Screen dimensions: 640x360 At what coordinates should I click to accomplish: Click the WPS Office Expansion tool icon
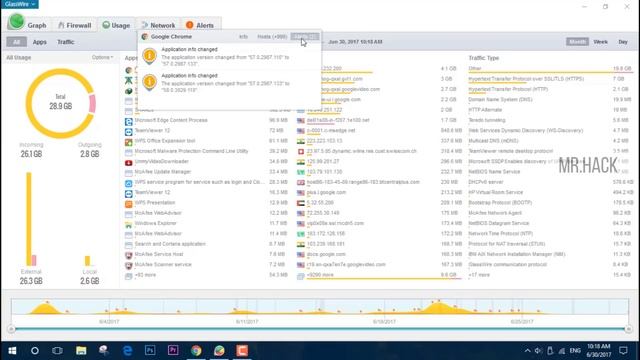[129, 142]
